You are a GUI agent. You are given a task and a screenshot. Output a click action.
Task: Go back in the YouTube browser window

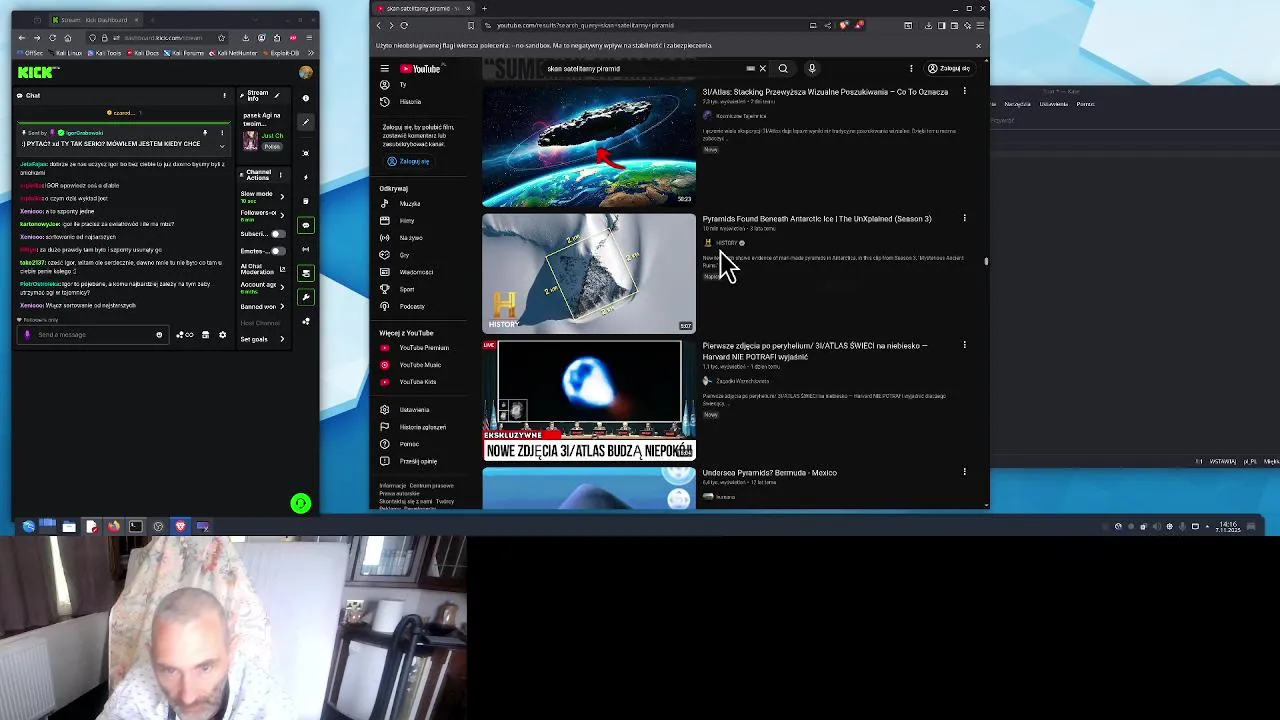[379, 26]
